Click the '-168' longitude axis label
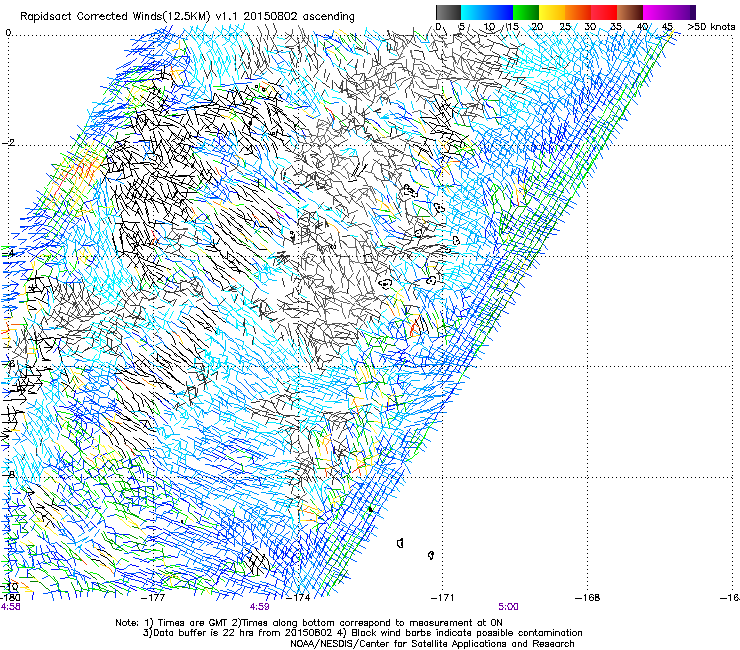This screenshot has width=740, height=650. point(588,598)
